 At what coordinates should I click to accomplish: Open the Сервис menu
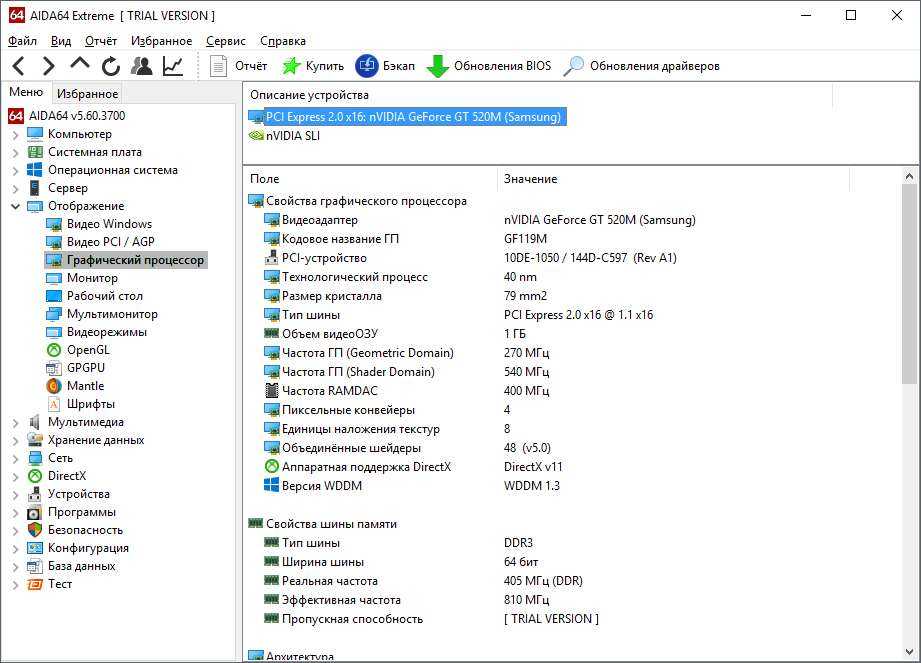click(226, 41)
